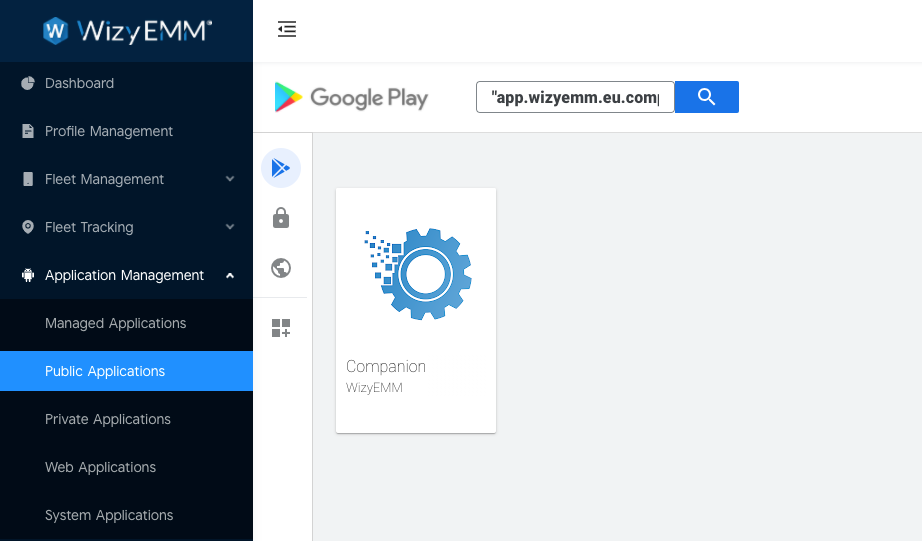This screenshot has height=541, width=922.
Task: Open the Companion app card
Action: point(416,310)
